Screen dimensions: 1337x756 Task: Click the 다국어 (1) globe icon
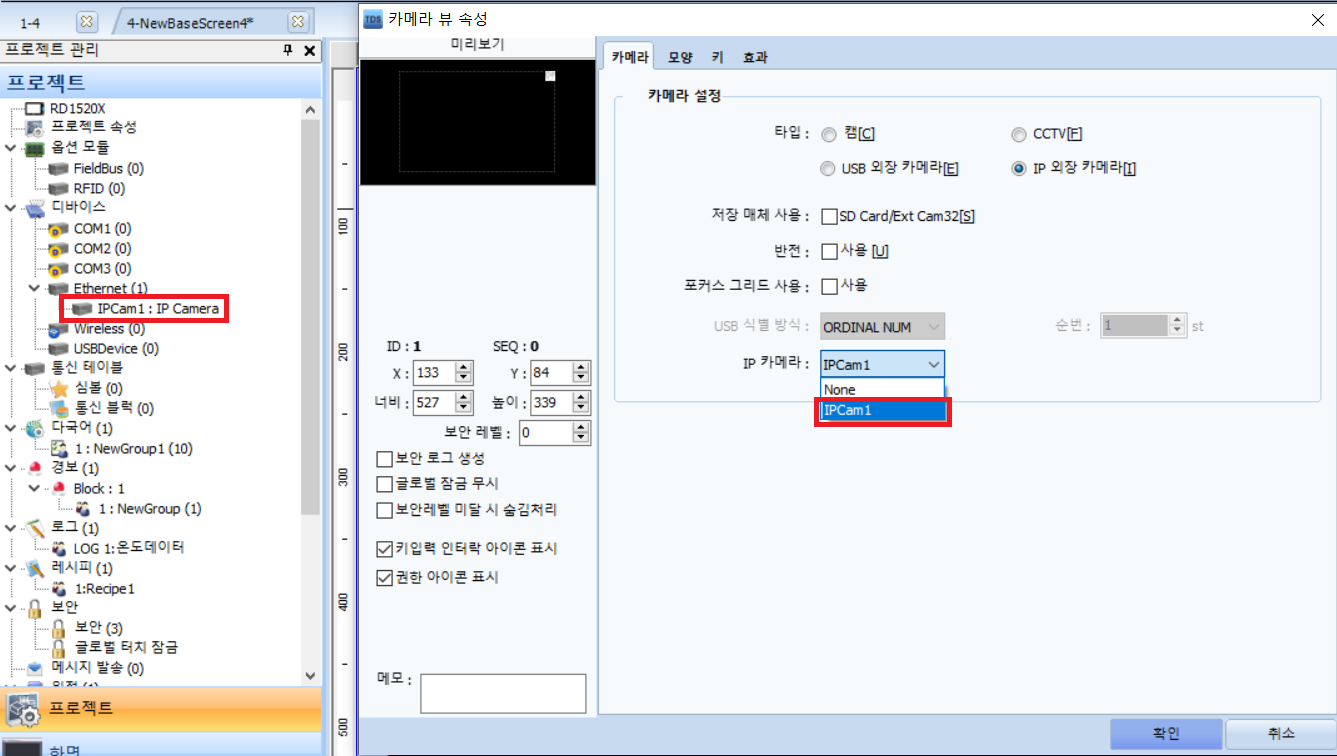tap(35, 428)
